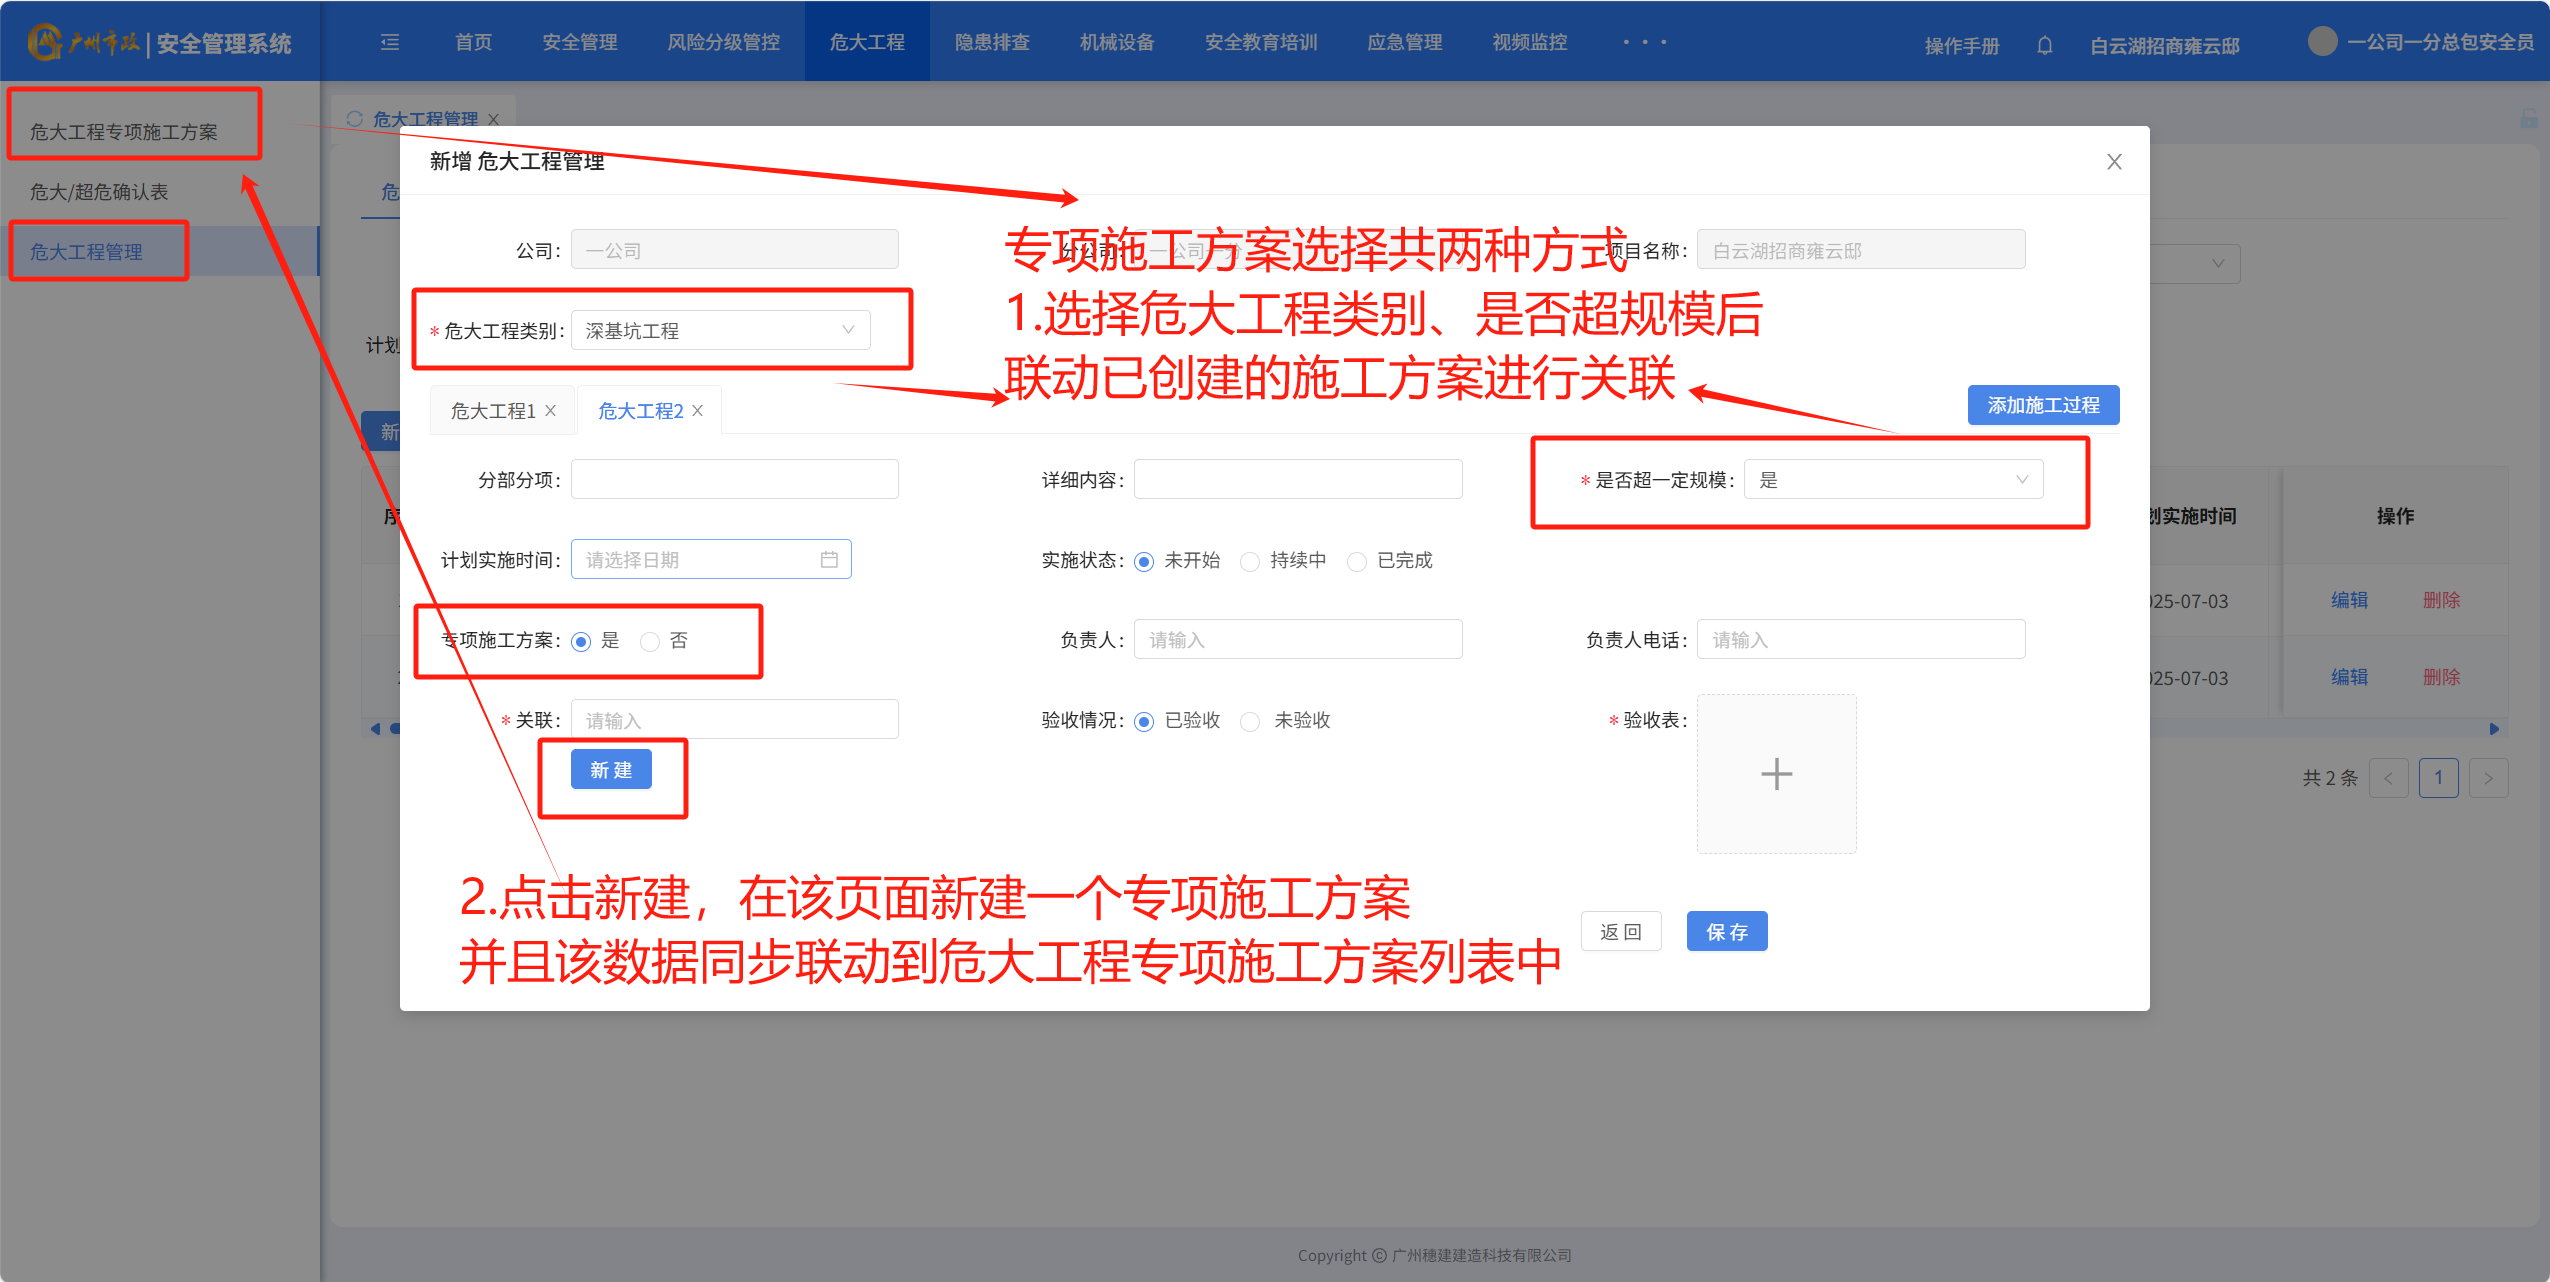The height and width of the screenshot is (1282, 2550).
Task: Open the 危大工程类别 dropdown
Action: pos(720,331)
